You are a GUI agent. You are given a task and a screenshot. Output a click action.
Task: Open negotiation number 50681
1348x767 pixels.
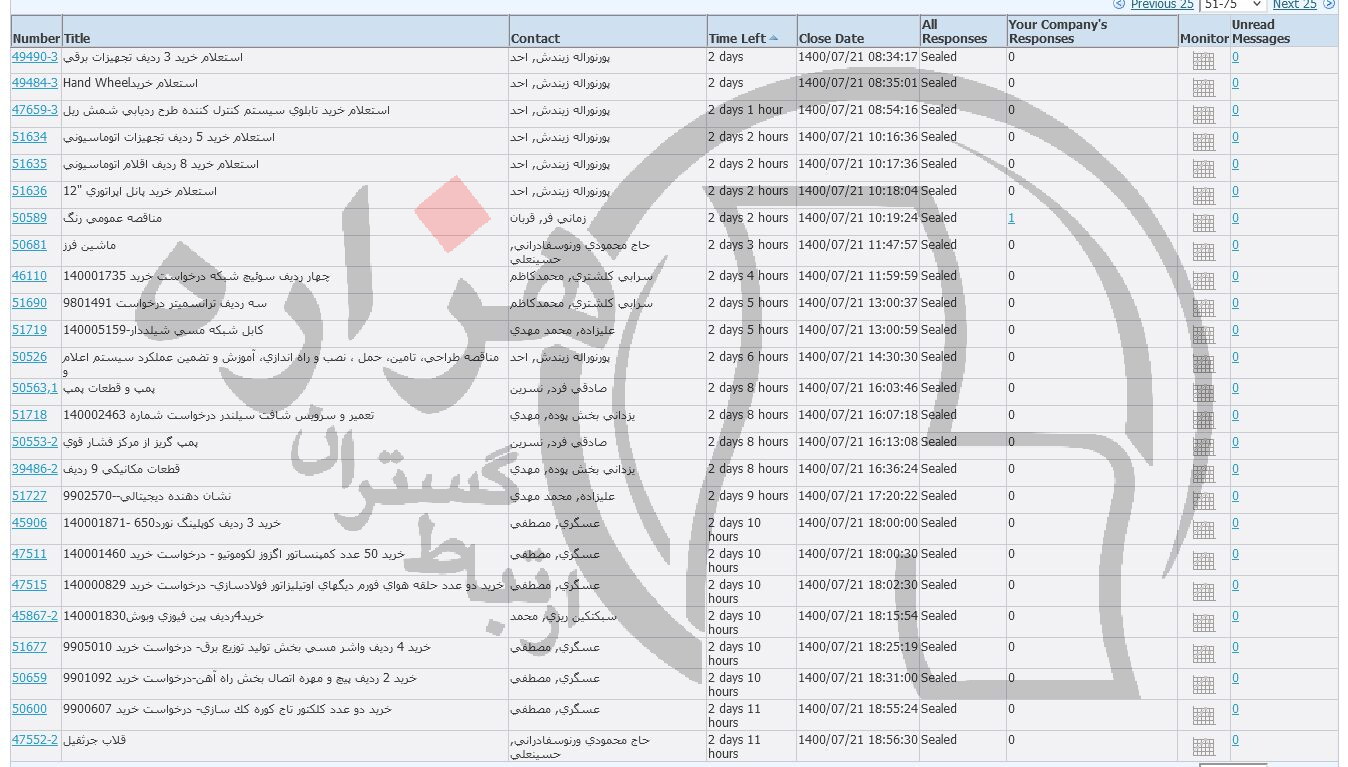(29, 245)
